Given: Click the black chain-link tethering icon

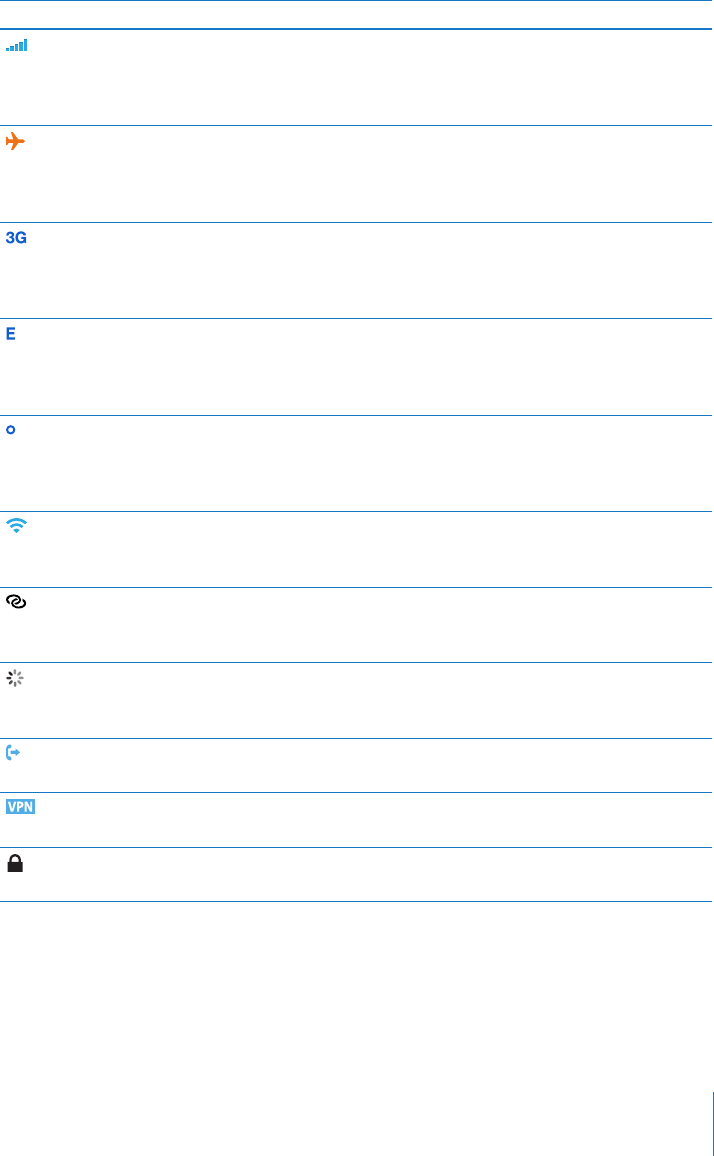Looking at the screenshot, I should click(16, 601).
